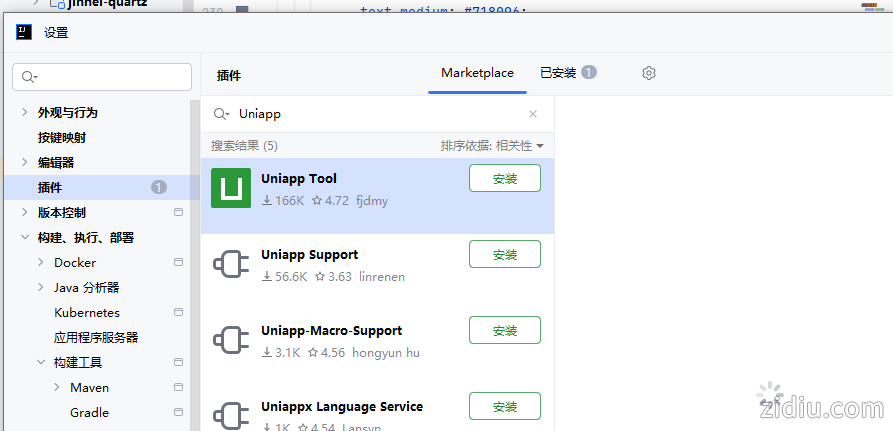The width and height of the screenshot is (893, 431).
Task: Install the Uniapp-Macro-Support plugin
Action: click(x=505, y=330)
